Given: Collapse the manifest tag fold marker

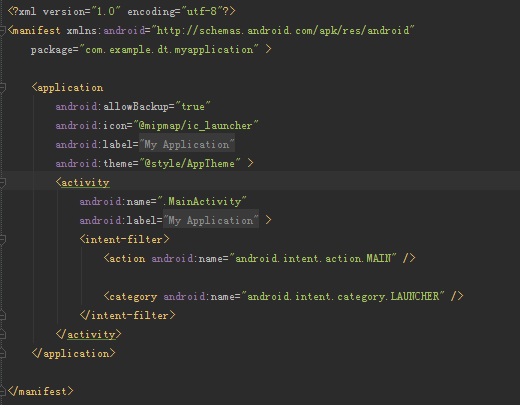Looking at the screenshot, I should (x=2, y=31).
